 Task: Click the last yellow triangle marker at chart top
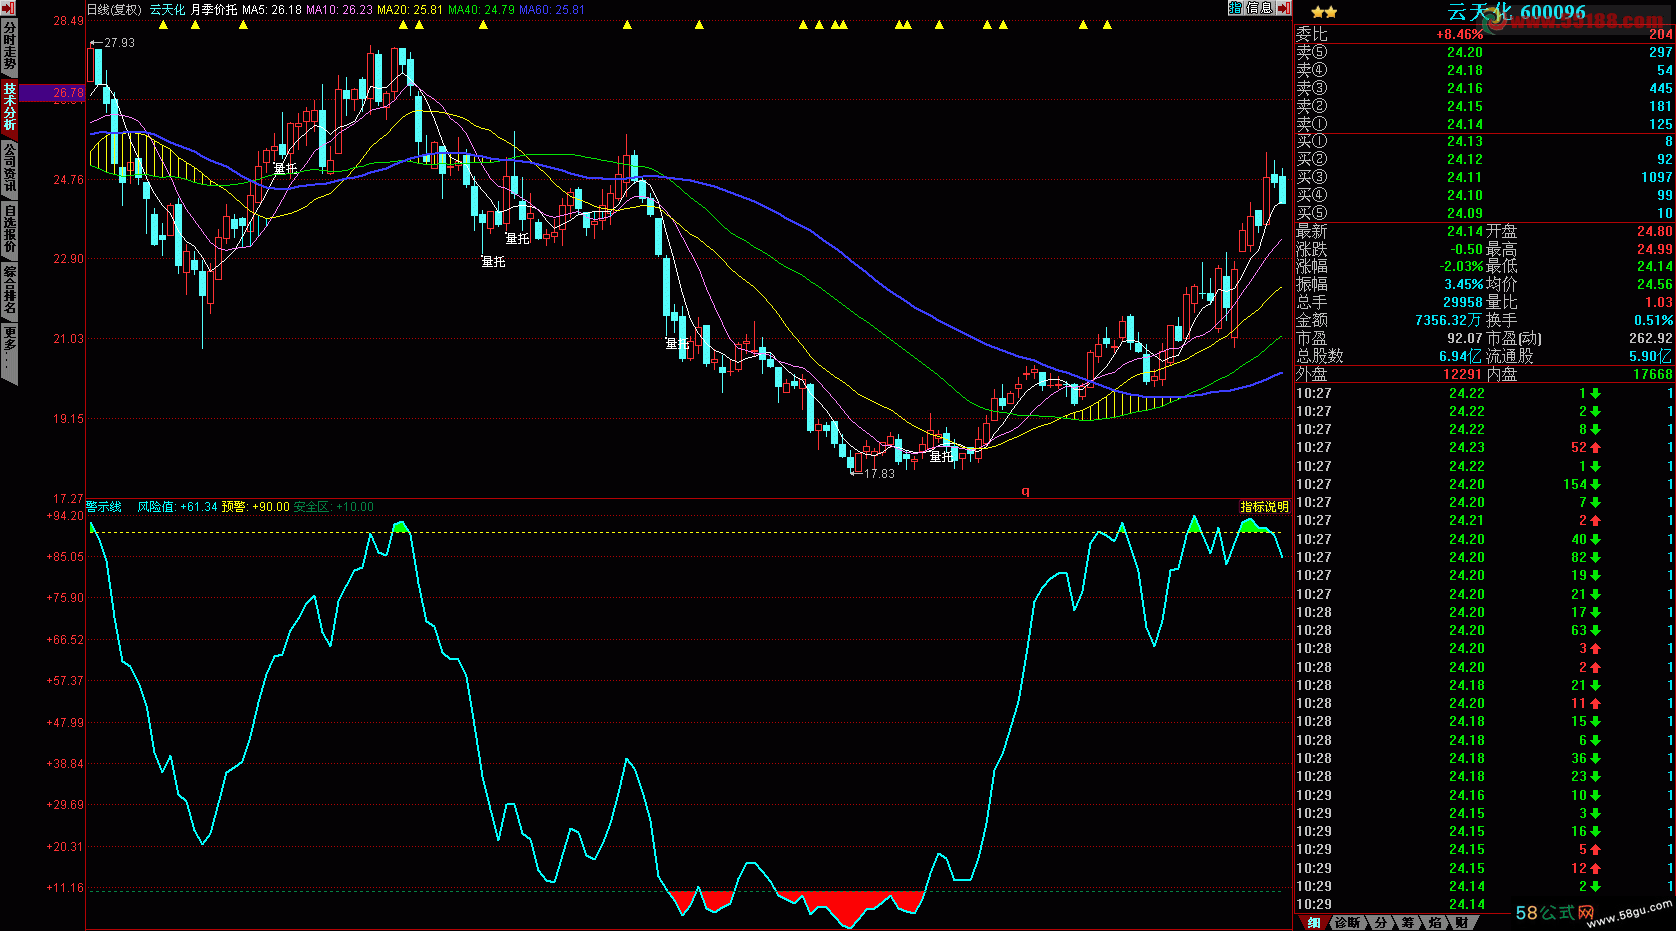point(1107,25)
